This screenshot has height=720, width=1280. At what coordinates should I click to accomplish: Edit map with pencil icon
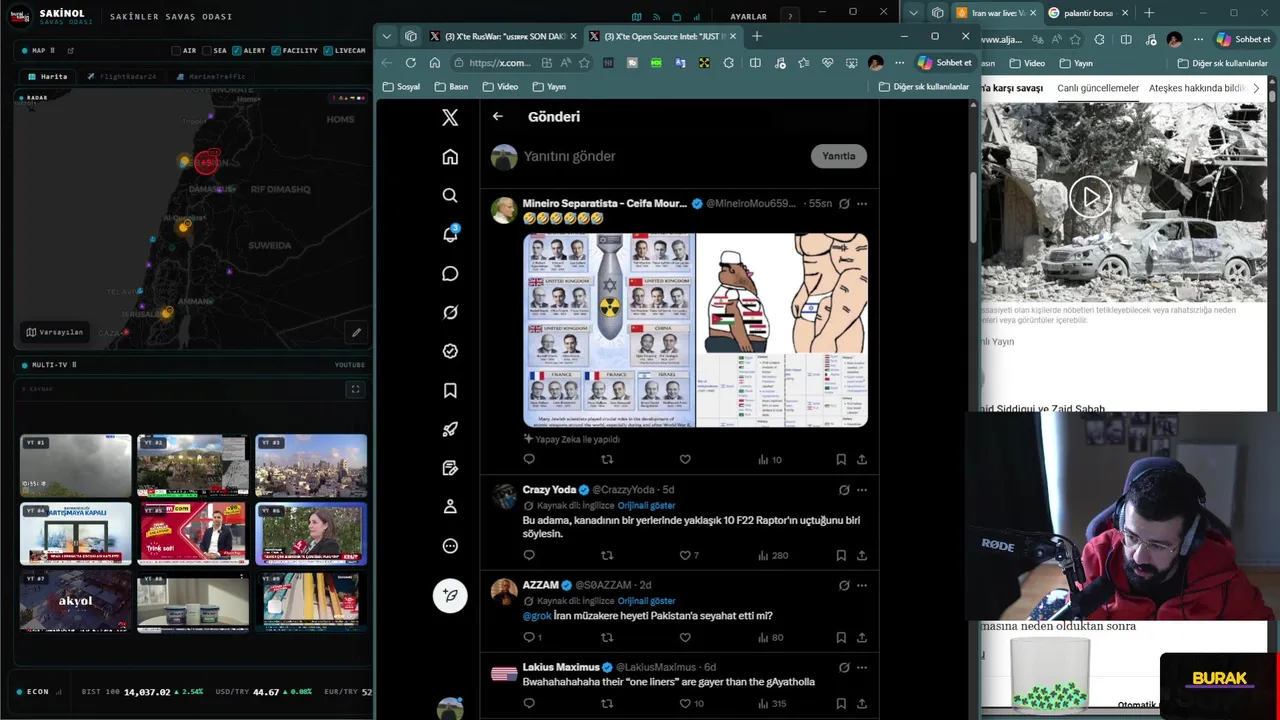[x=356, y=332]
